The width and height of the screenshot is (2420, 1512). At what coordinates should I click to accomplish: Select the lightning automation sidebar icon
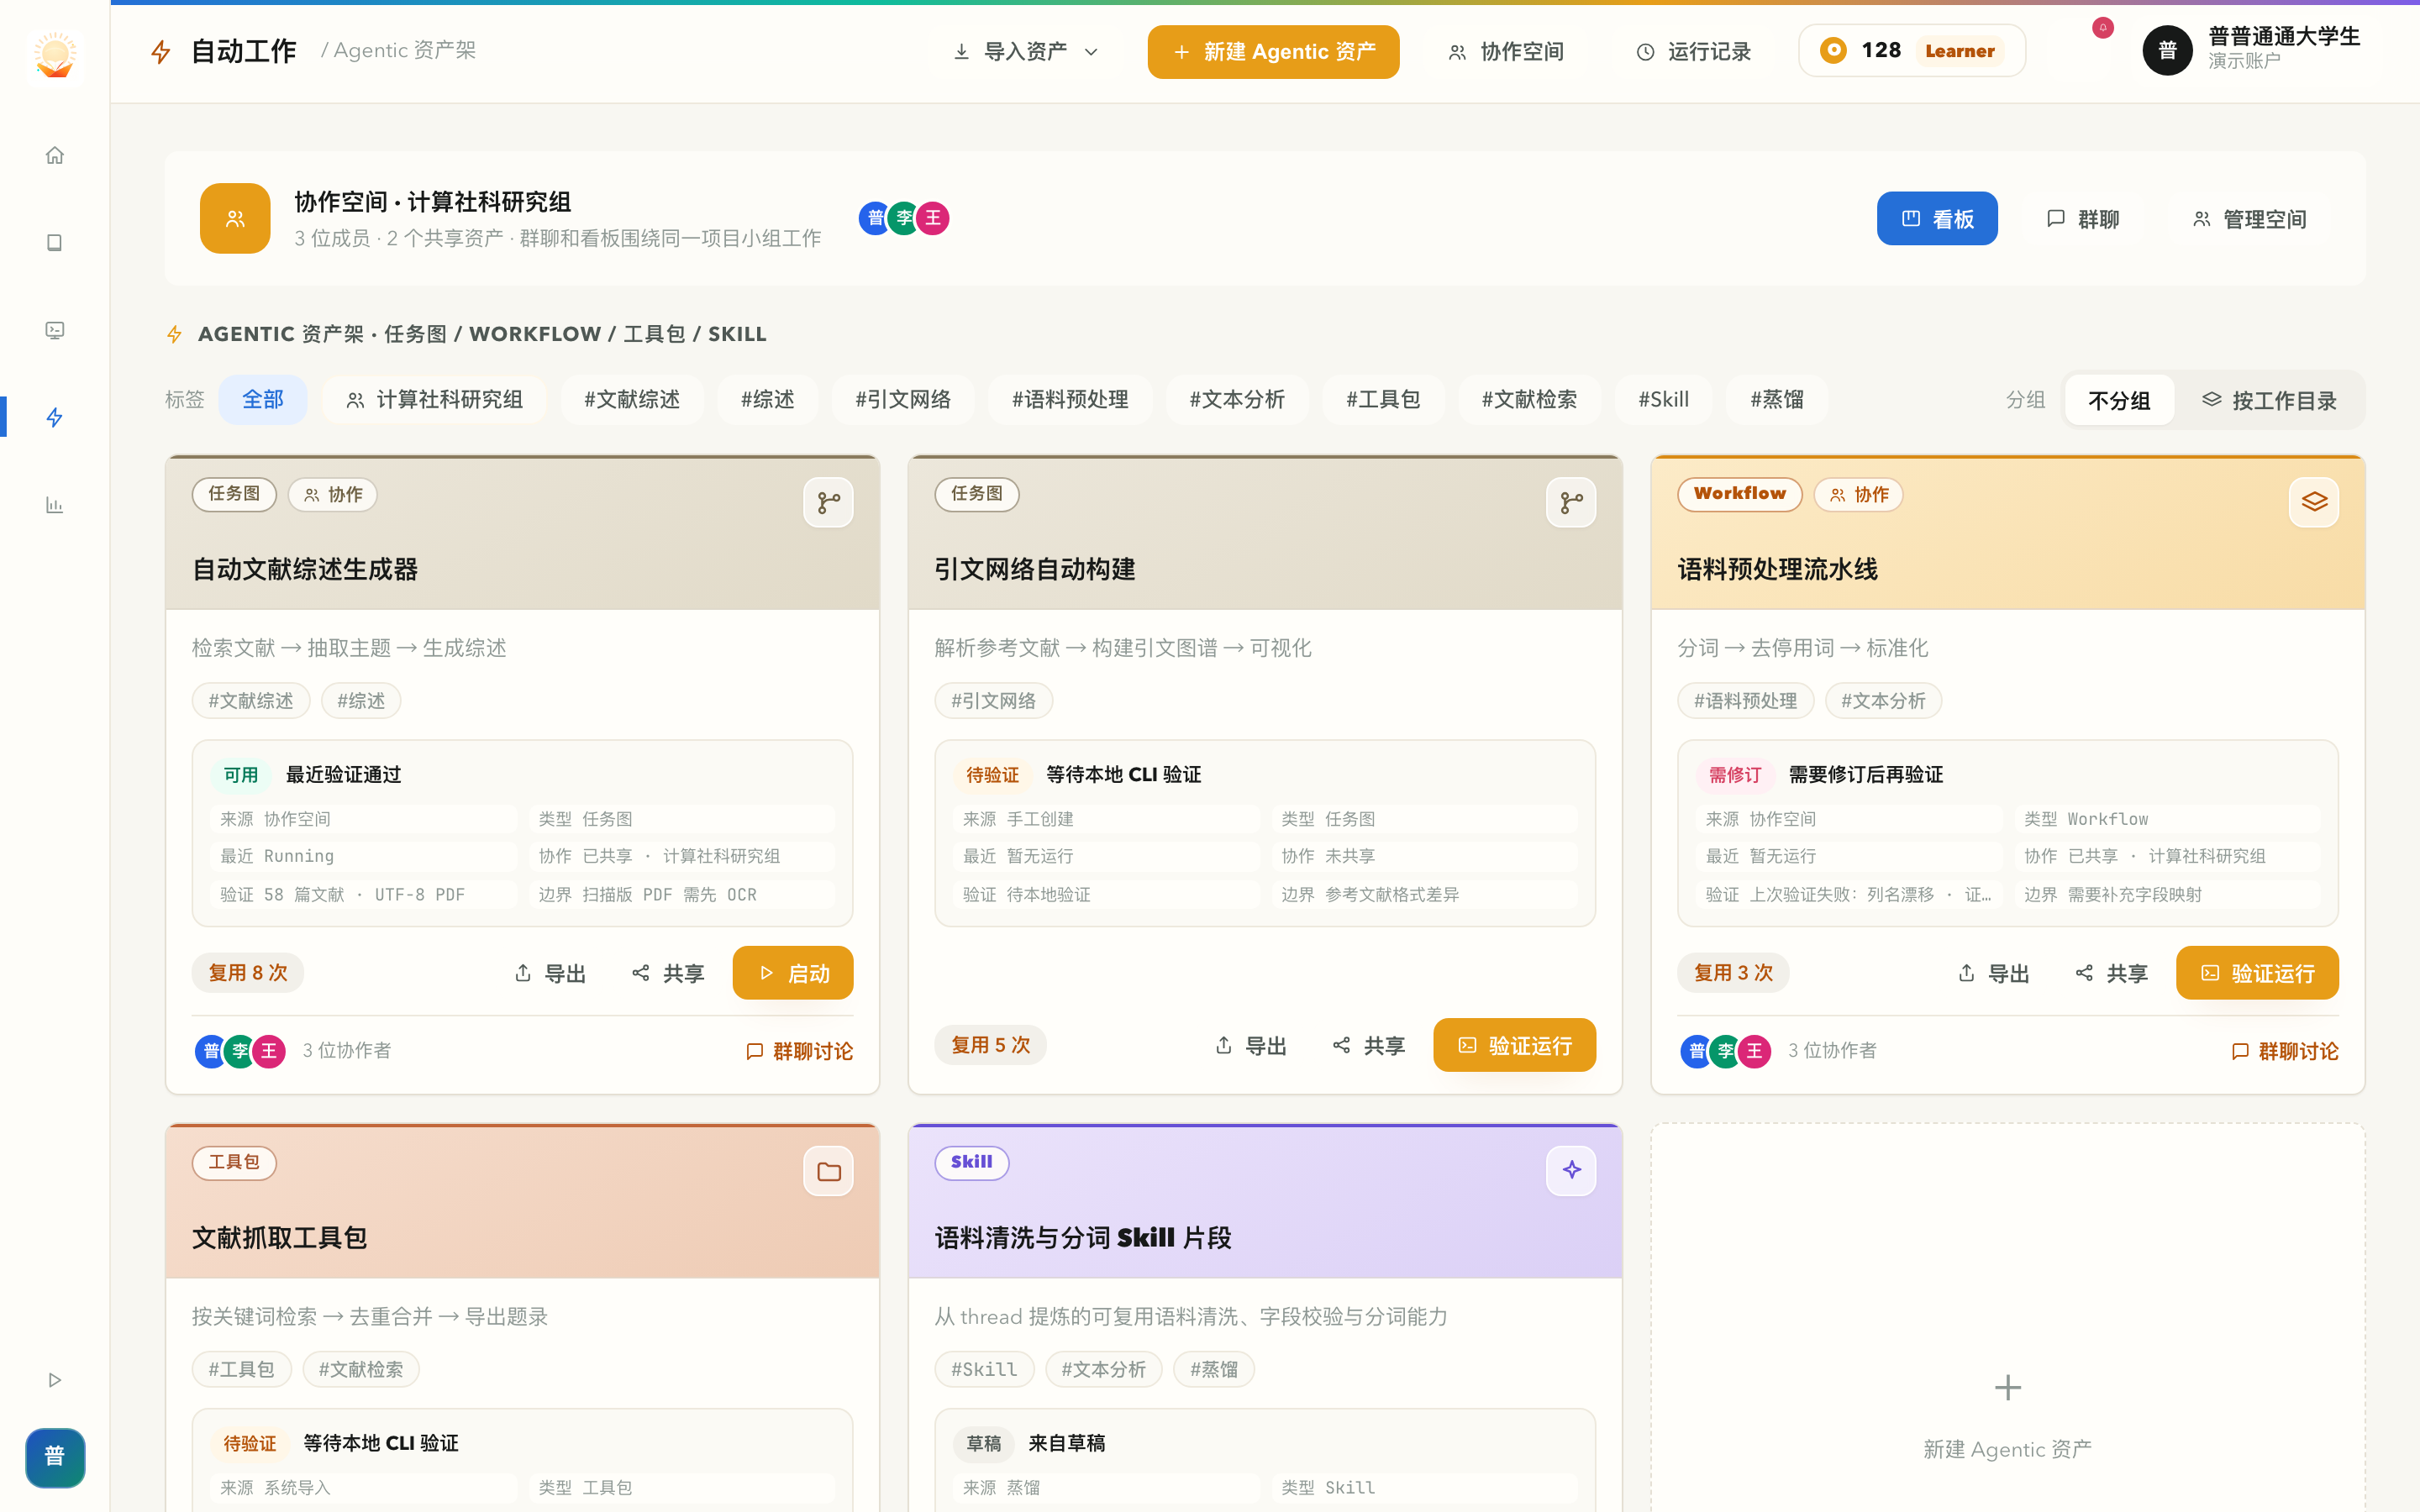pos(55,417)
